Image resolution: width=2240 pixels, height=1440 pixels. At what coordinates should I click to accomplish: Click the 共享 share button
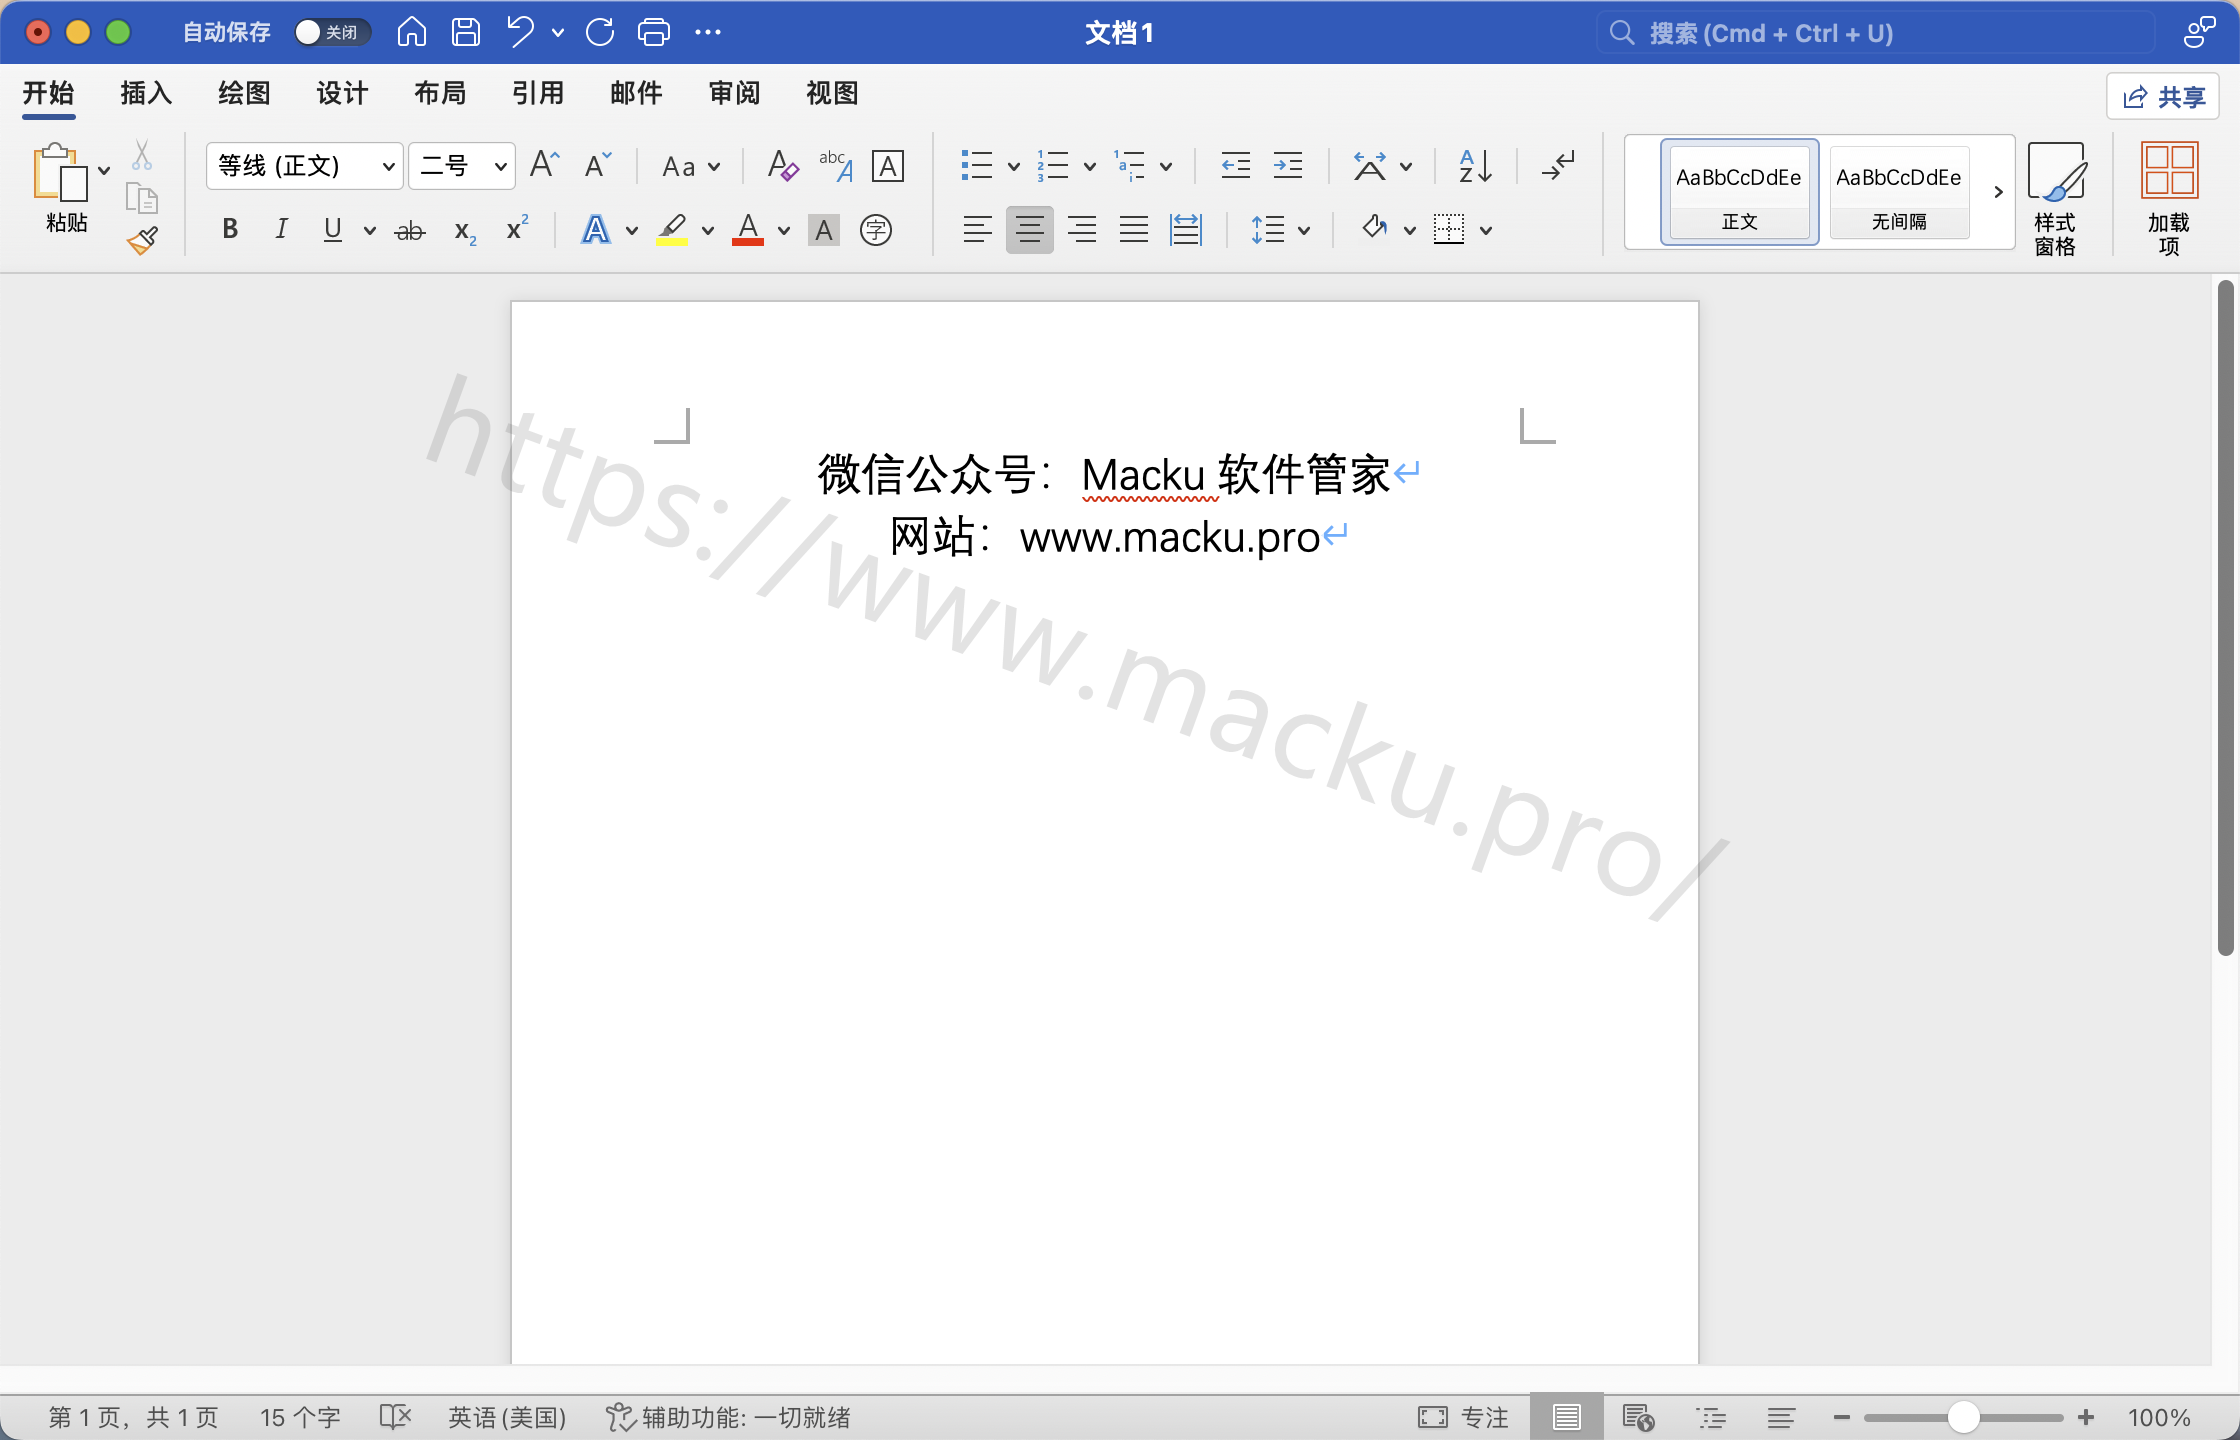click(2163, 96)
